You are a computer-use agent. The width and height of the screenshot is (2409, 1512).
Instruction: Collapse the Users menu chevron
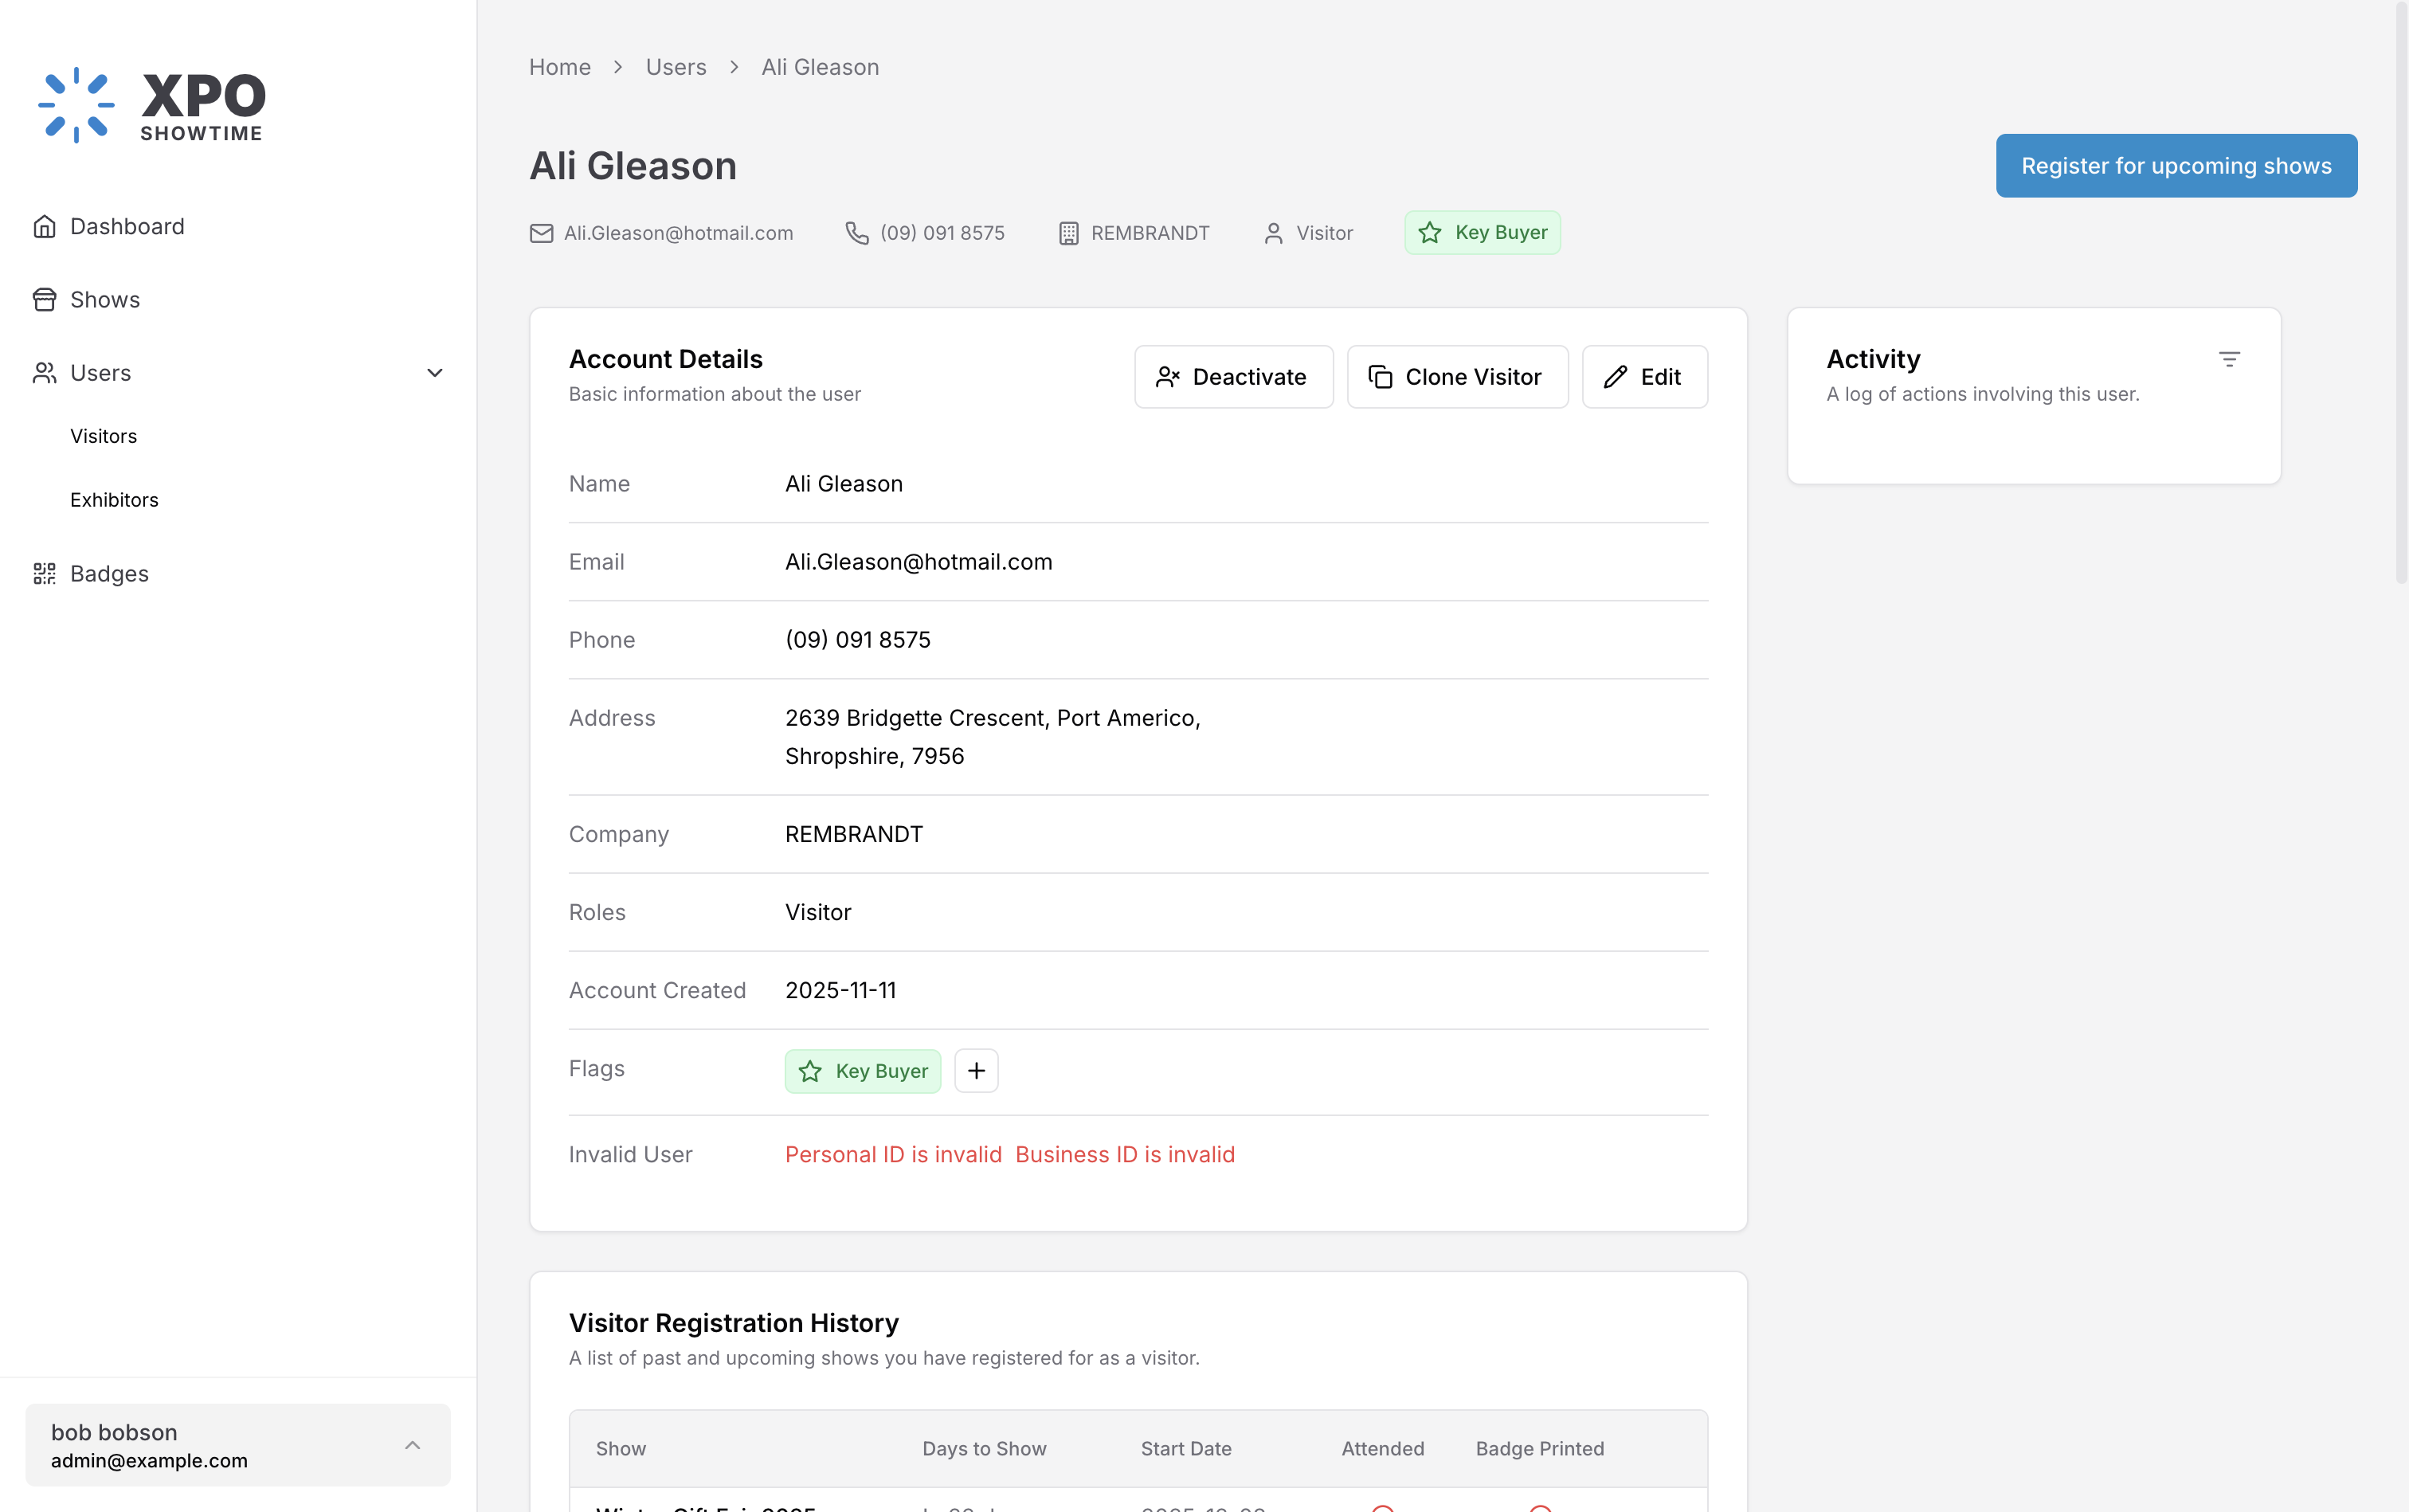[x=434, y=373]
